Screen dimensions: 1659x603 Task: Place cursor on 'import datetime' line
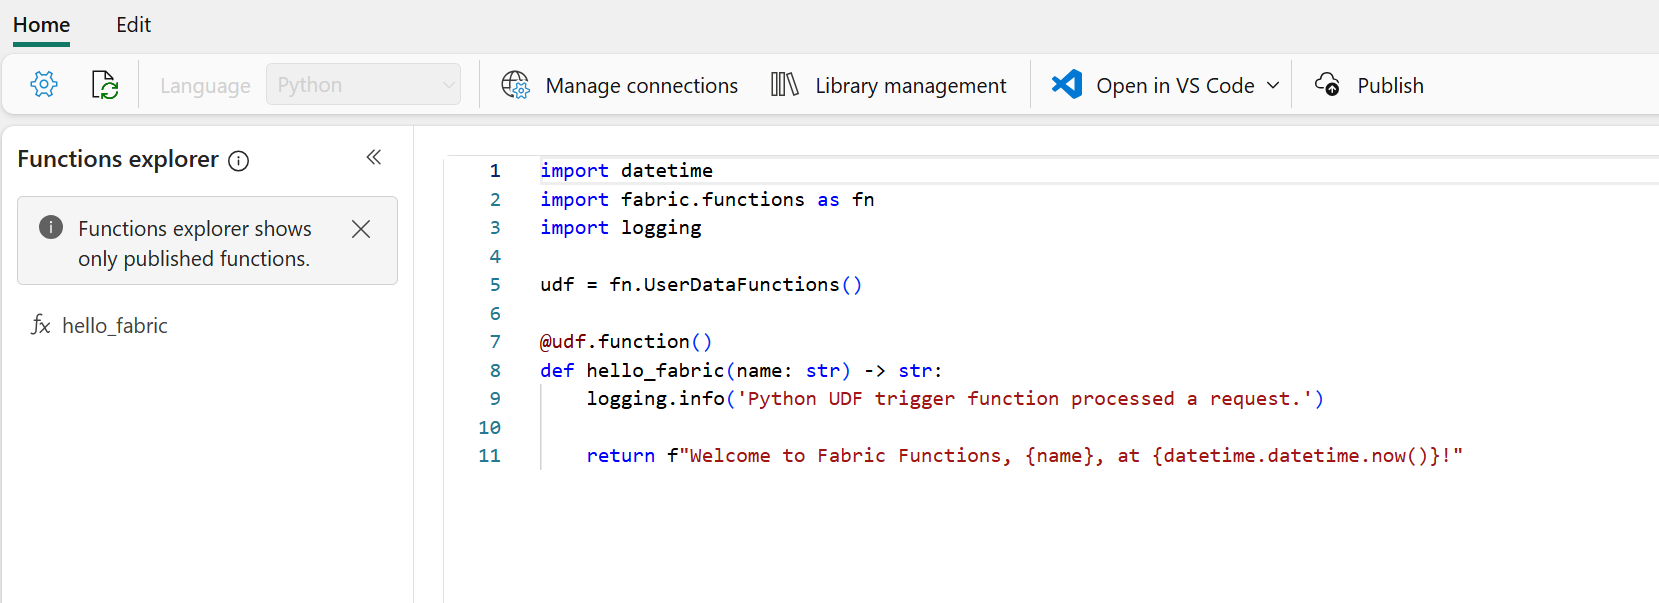click(x=626, y=171)
